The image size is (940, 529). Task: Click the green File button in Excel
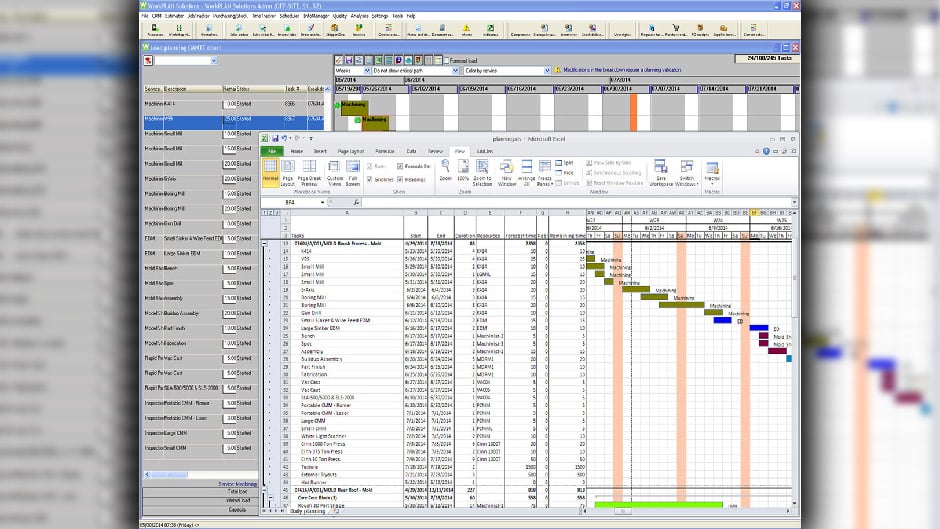(271, 151)
